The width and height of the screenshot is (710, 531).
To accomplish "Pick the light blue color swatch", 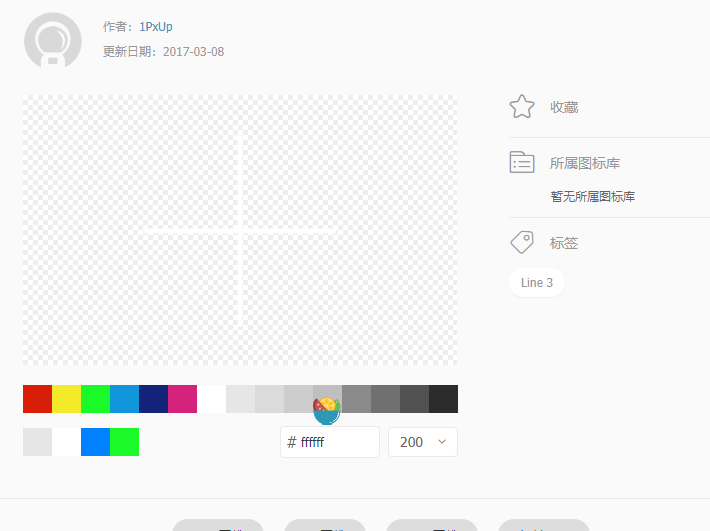I will 125,399.
